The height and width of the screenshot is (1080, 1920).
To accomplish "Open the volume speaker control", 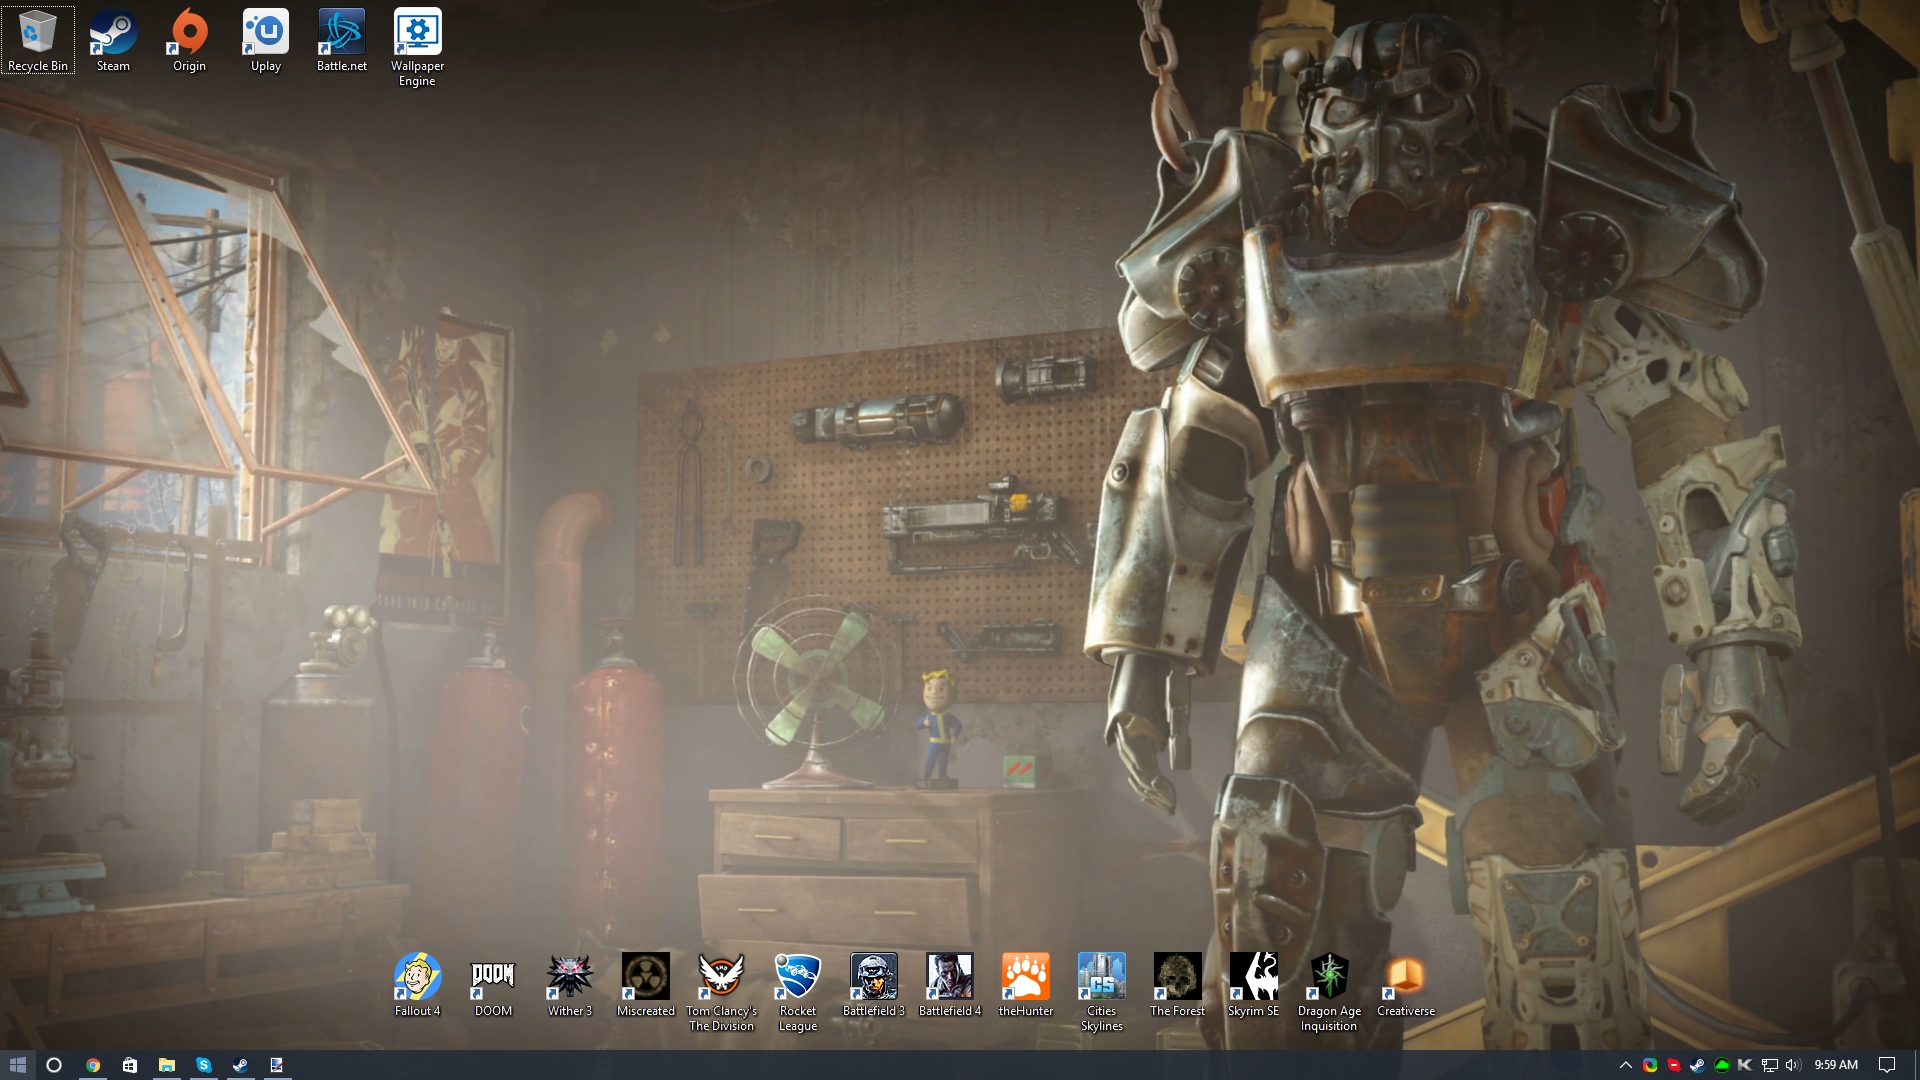I will 1793,1065.
